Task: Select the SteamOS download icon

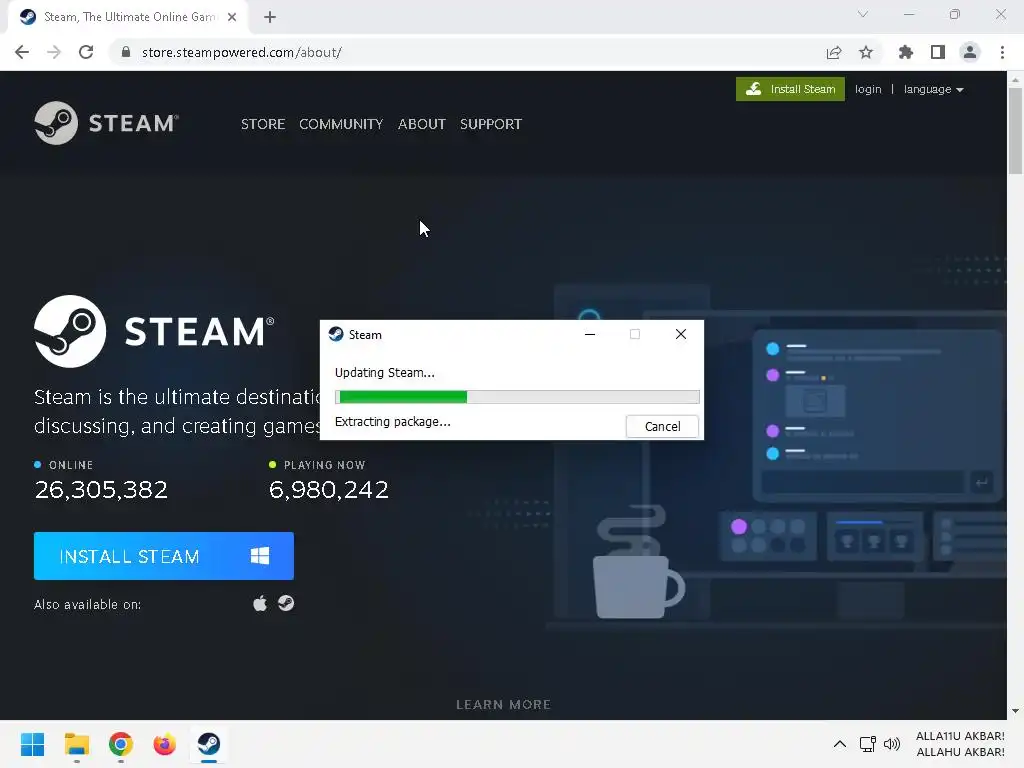Action: point(286,603)
